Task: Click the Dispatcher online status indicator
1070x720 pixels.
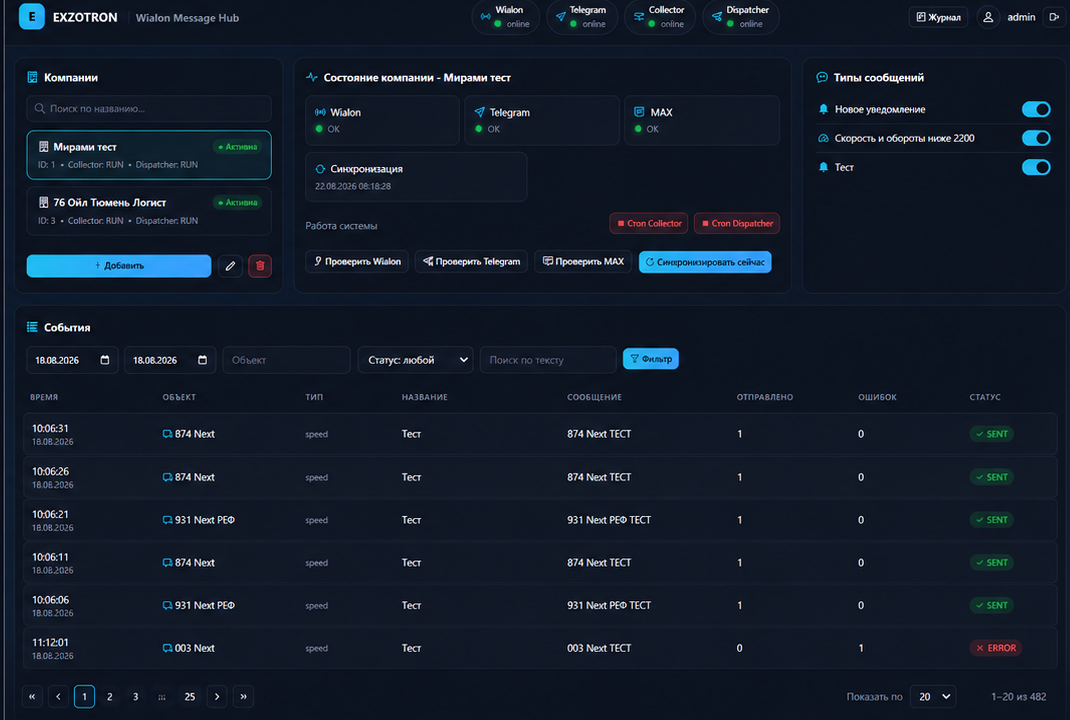Action: 740,17
